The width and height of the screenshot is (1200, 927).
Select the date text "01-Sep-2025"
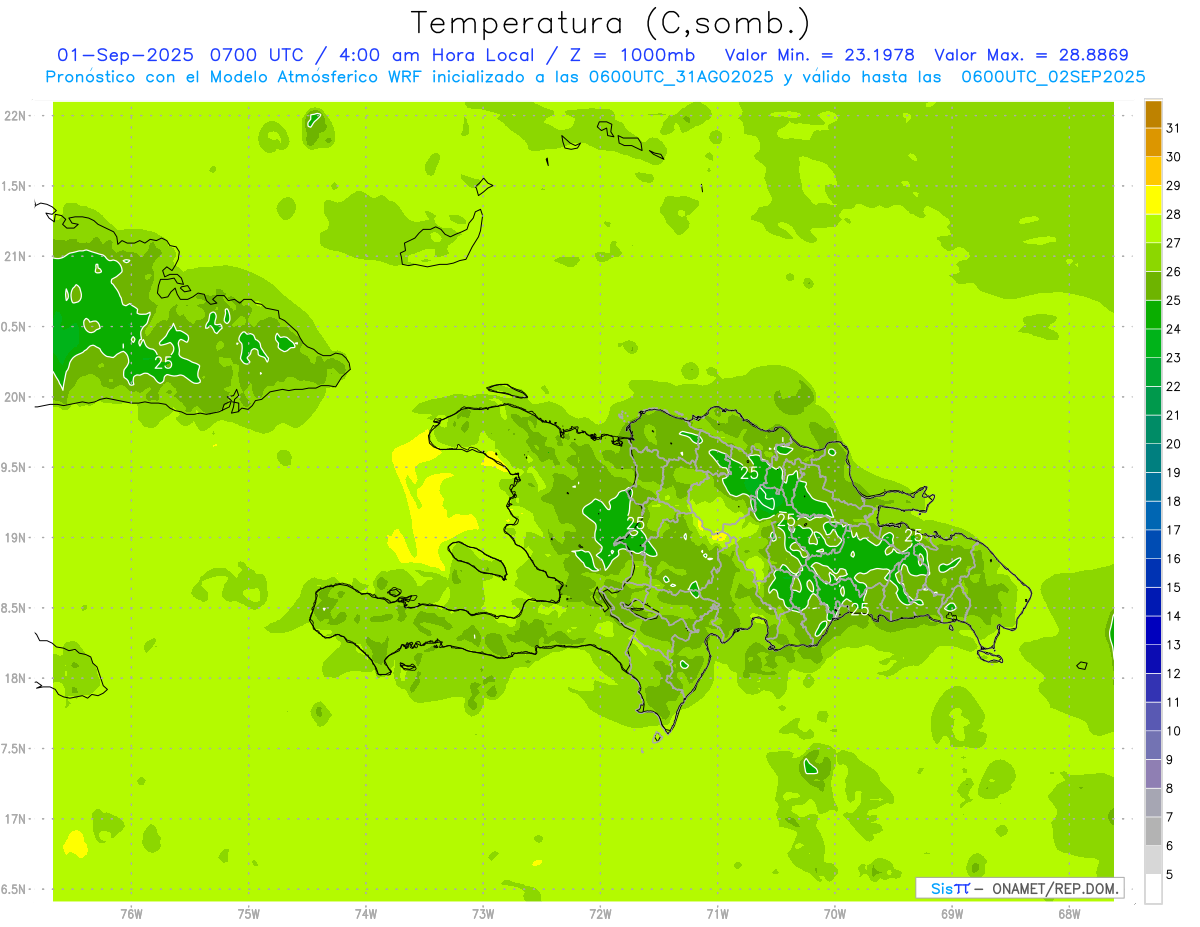[125, 55]
